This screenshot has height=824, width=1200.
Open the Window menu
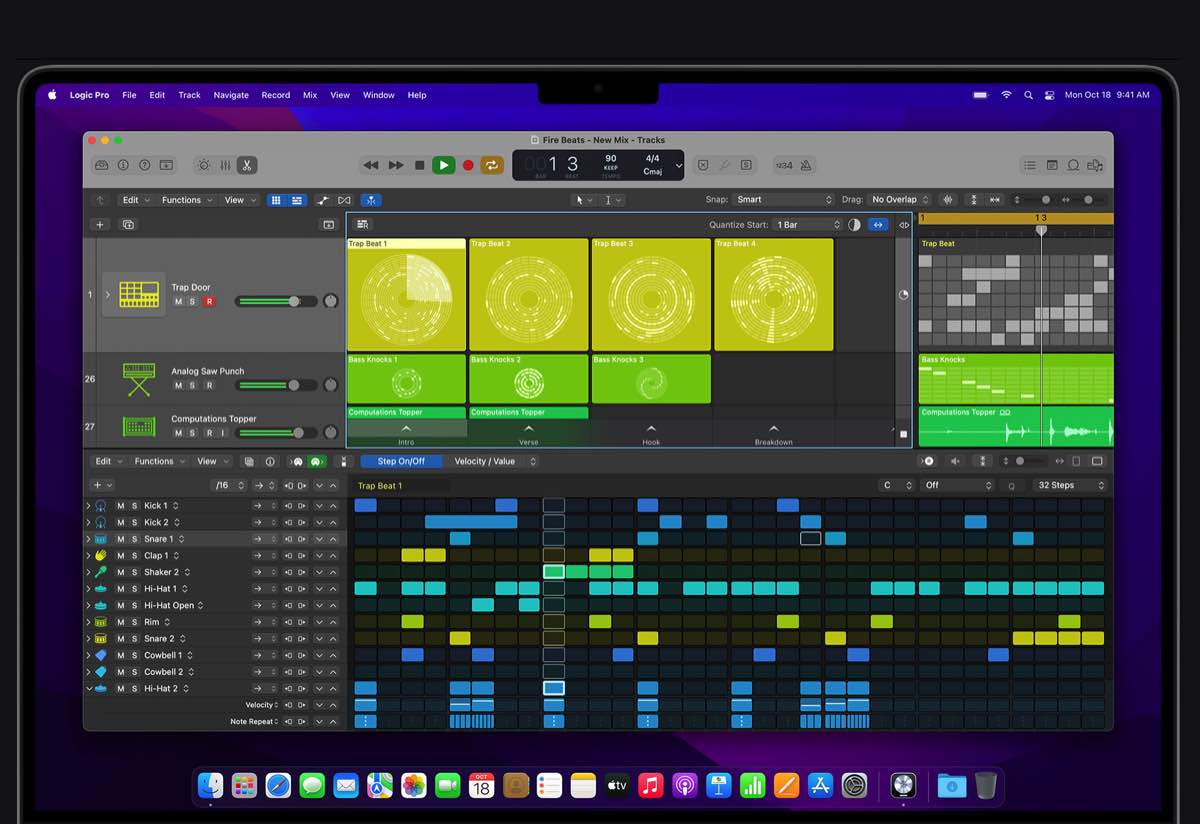click(x=379, y=95)
